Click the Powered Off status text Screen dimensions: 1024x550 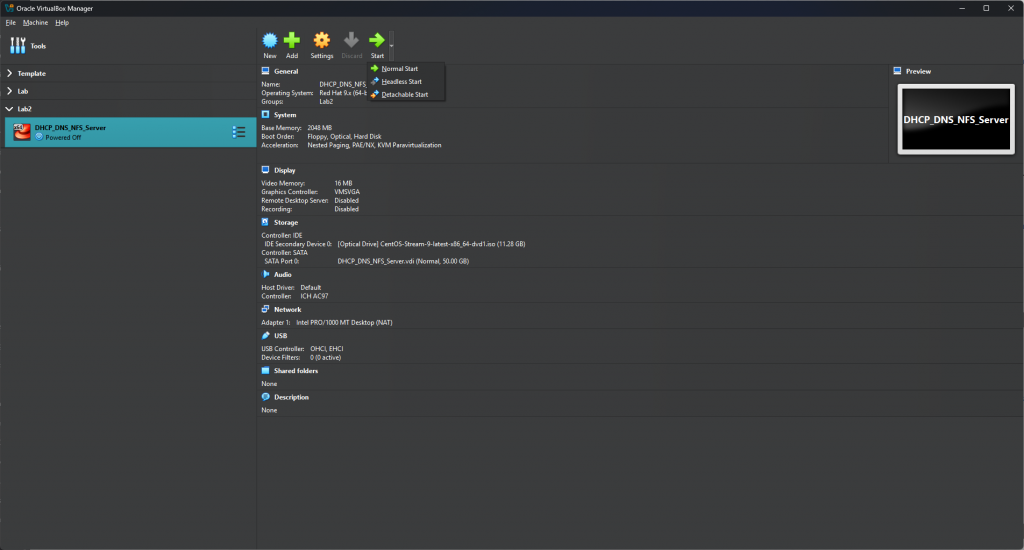click(63, 138)
